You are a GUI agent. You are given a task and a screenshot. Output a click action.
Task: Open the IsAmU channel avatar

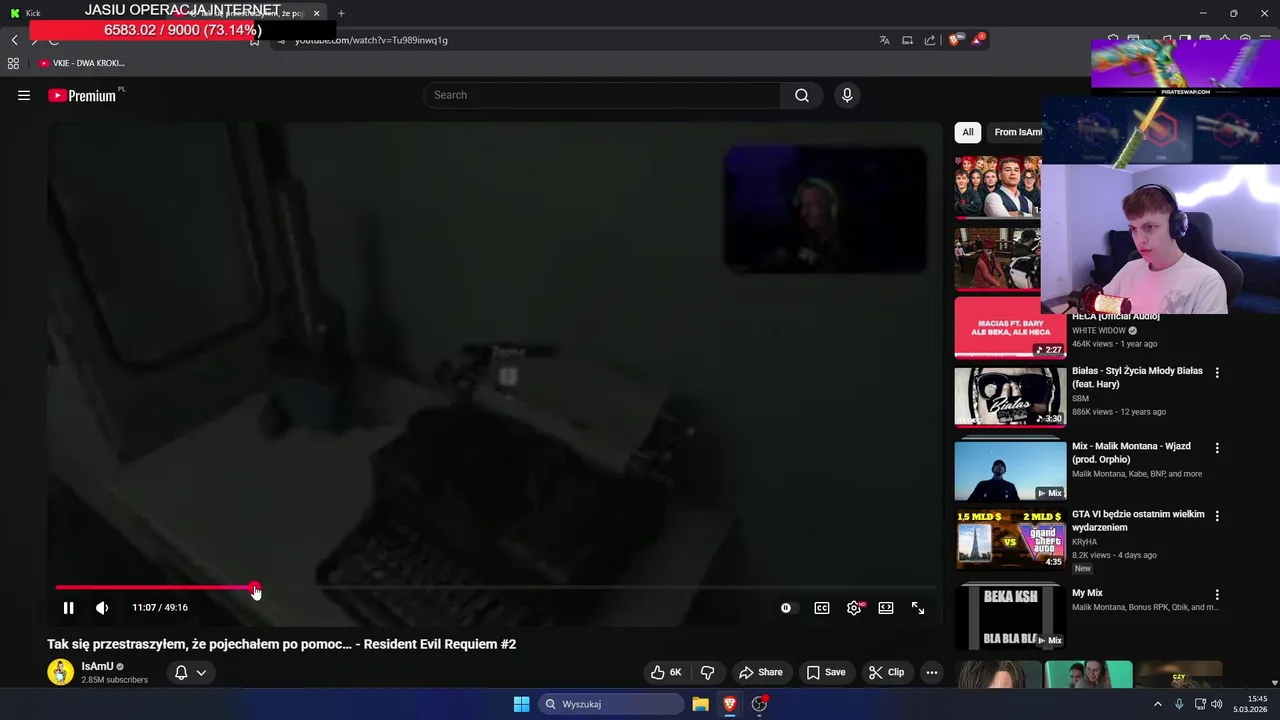pyautogui.click(x=60, y=672)
